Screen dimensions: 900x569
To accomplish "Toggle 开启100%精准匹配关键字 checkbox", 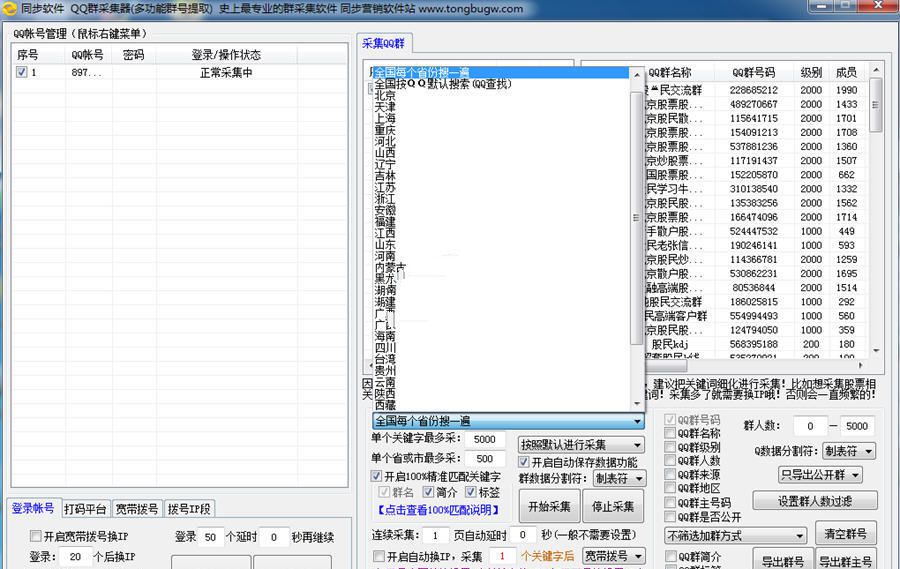I will pyautogui.click(x=376, y=476).
